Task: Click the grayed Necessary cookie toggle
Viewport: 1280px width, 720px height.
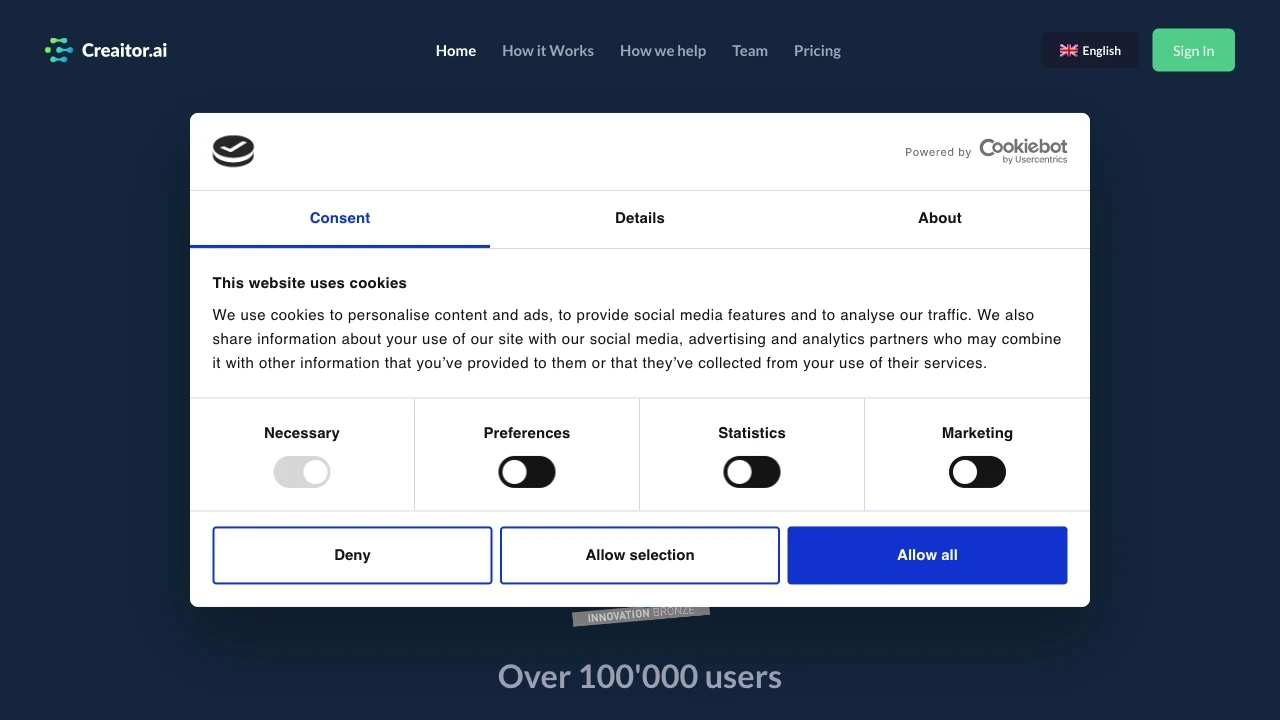Action: click(x=302, y=471)
